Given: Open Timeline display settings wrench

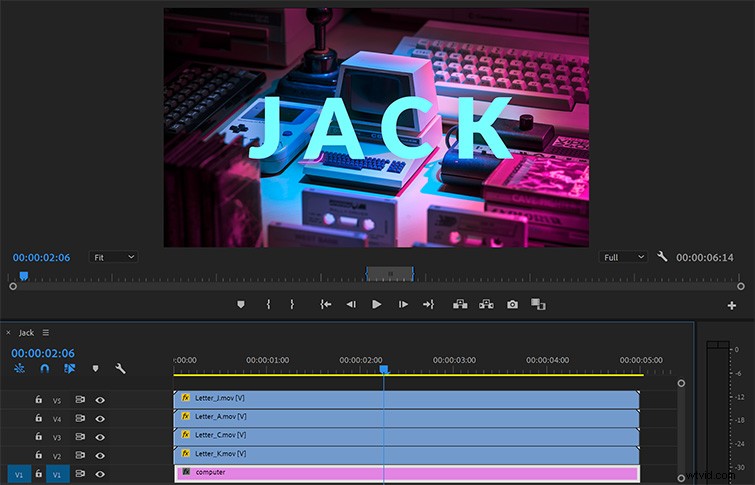Looking at the screenshot, I should coord(120,369).
